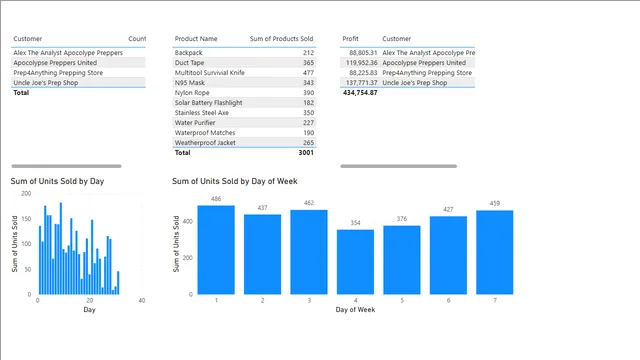Screen dimensions: 640x360
Task: Click the Customer column header in first table
Action: click(x=27, y=39)
